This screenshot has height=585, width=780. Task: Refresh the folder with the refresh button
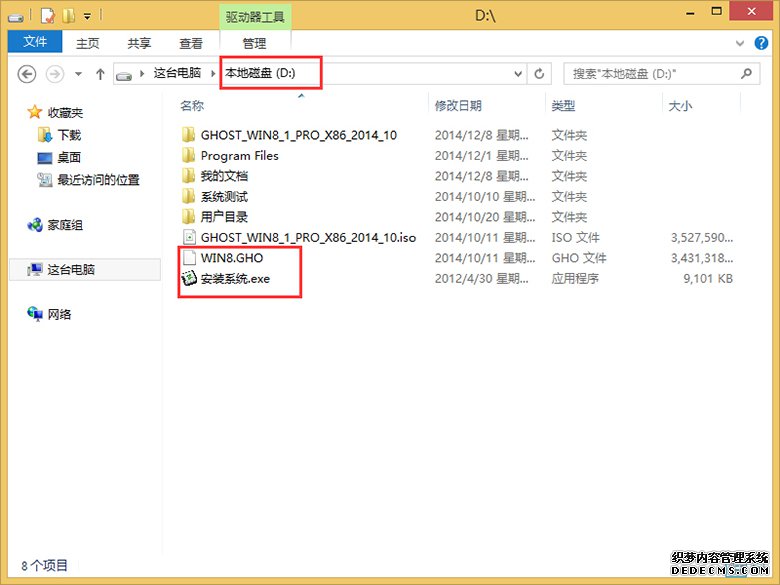[x=539, y=74]
